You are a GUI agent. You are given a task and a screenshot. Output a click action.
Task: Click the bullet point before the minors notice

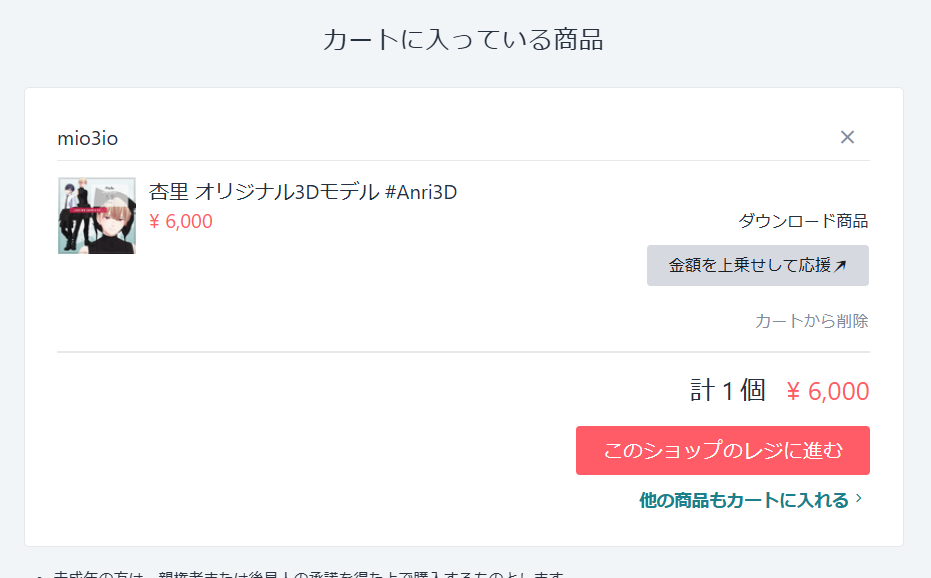pos(39,575)
